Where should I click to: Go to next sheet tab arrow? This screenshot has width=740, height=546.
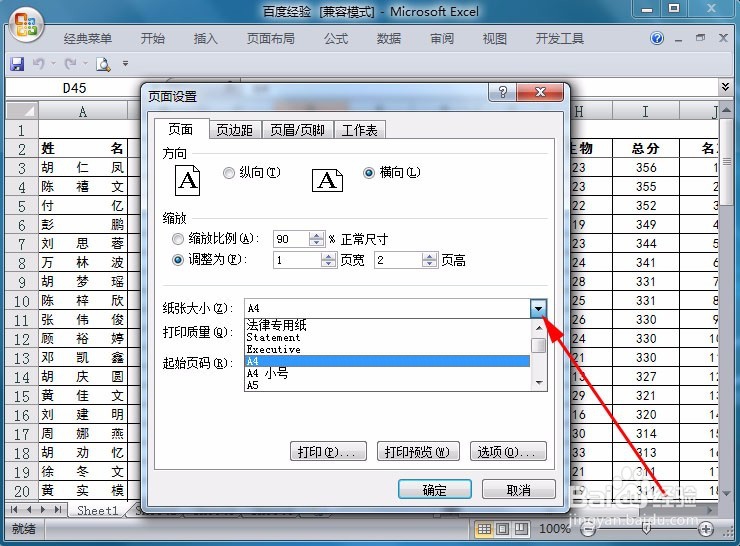[x=43, y=510]
